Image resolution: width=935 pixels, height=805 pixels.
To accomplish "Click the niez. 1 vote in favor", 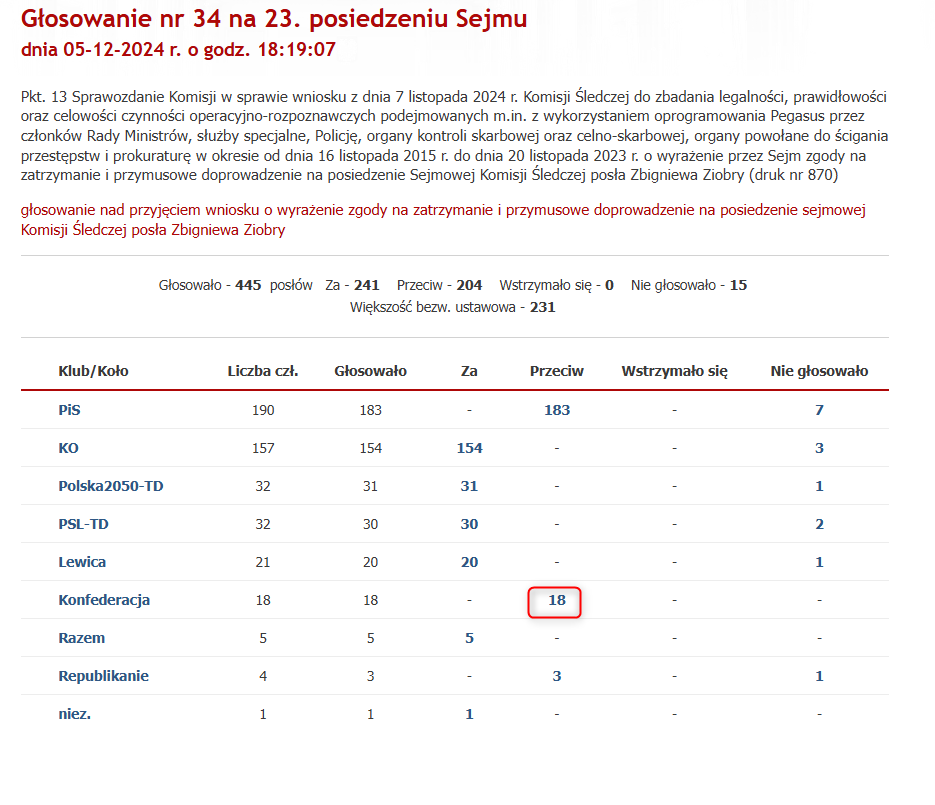I will [x=469, y=714].
